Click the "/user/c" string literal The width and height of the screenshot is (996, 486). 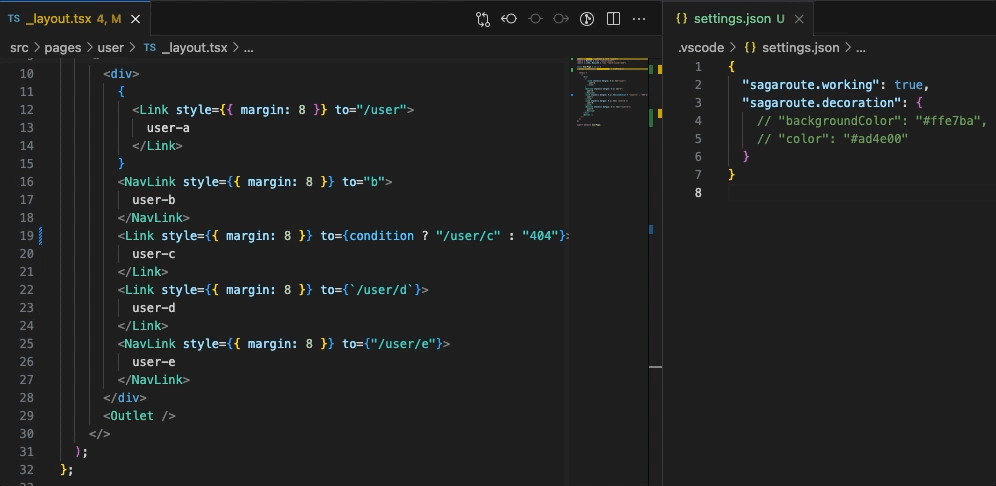point(468,236)
